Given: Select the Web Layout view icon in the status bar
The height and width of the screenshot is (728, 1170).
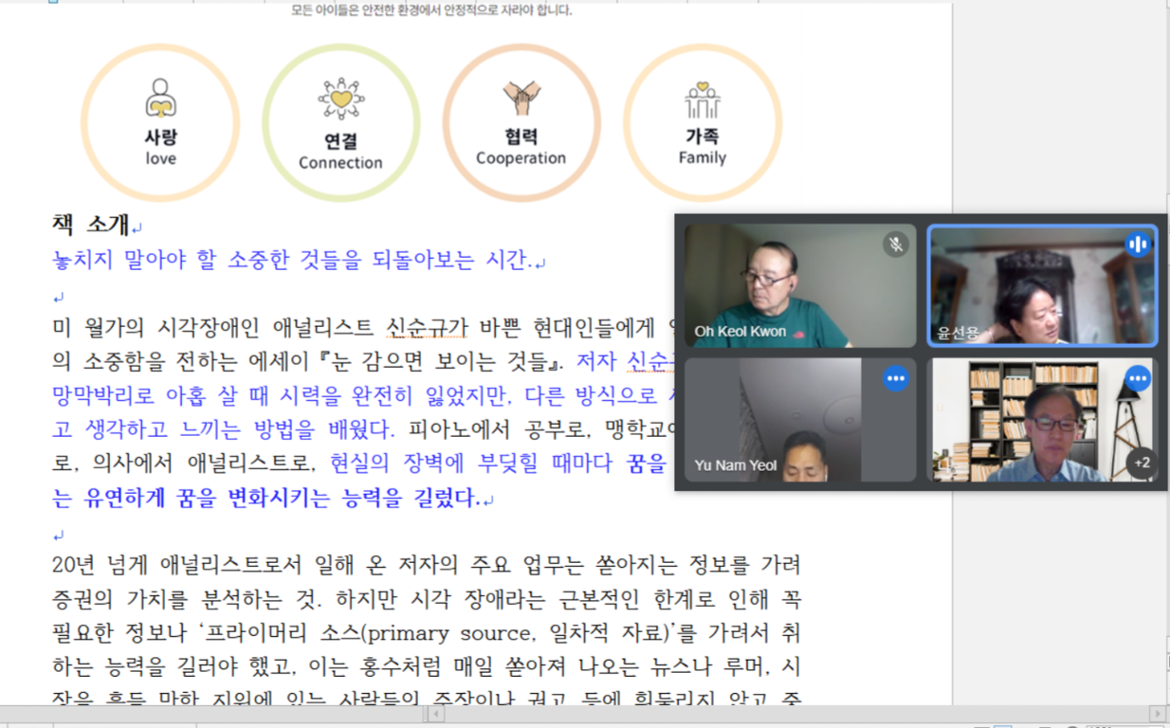Looking at the screenshot, I should 1025,725.
